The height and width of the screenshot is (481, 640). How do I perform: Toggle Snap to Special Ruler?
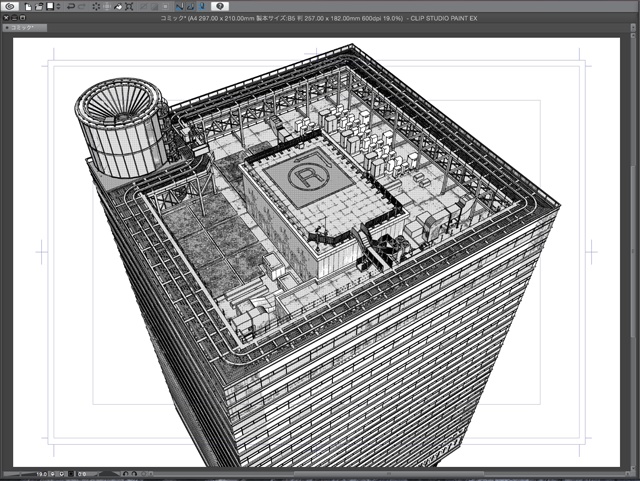tap(190, 7)
